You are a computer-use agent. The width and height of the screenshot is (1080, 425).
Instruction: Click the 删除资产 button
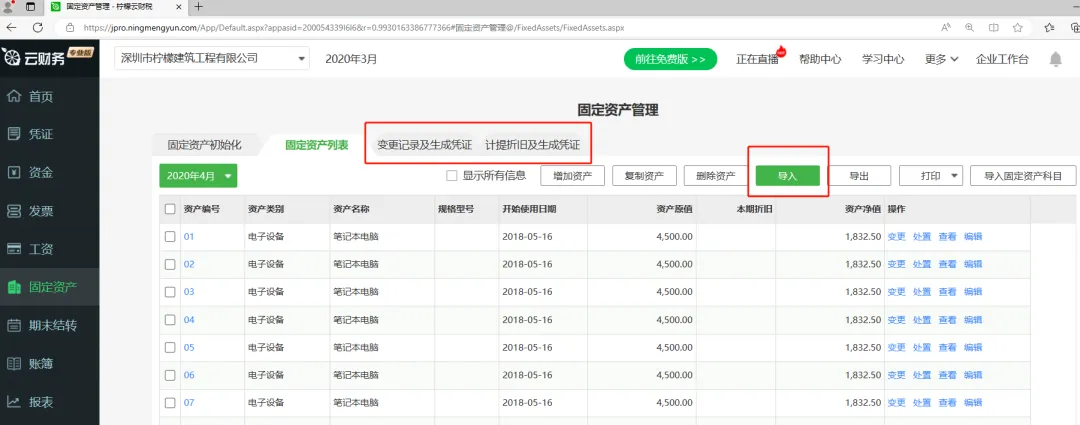[x=716, y=176]
